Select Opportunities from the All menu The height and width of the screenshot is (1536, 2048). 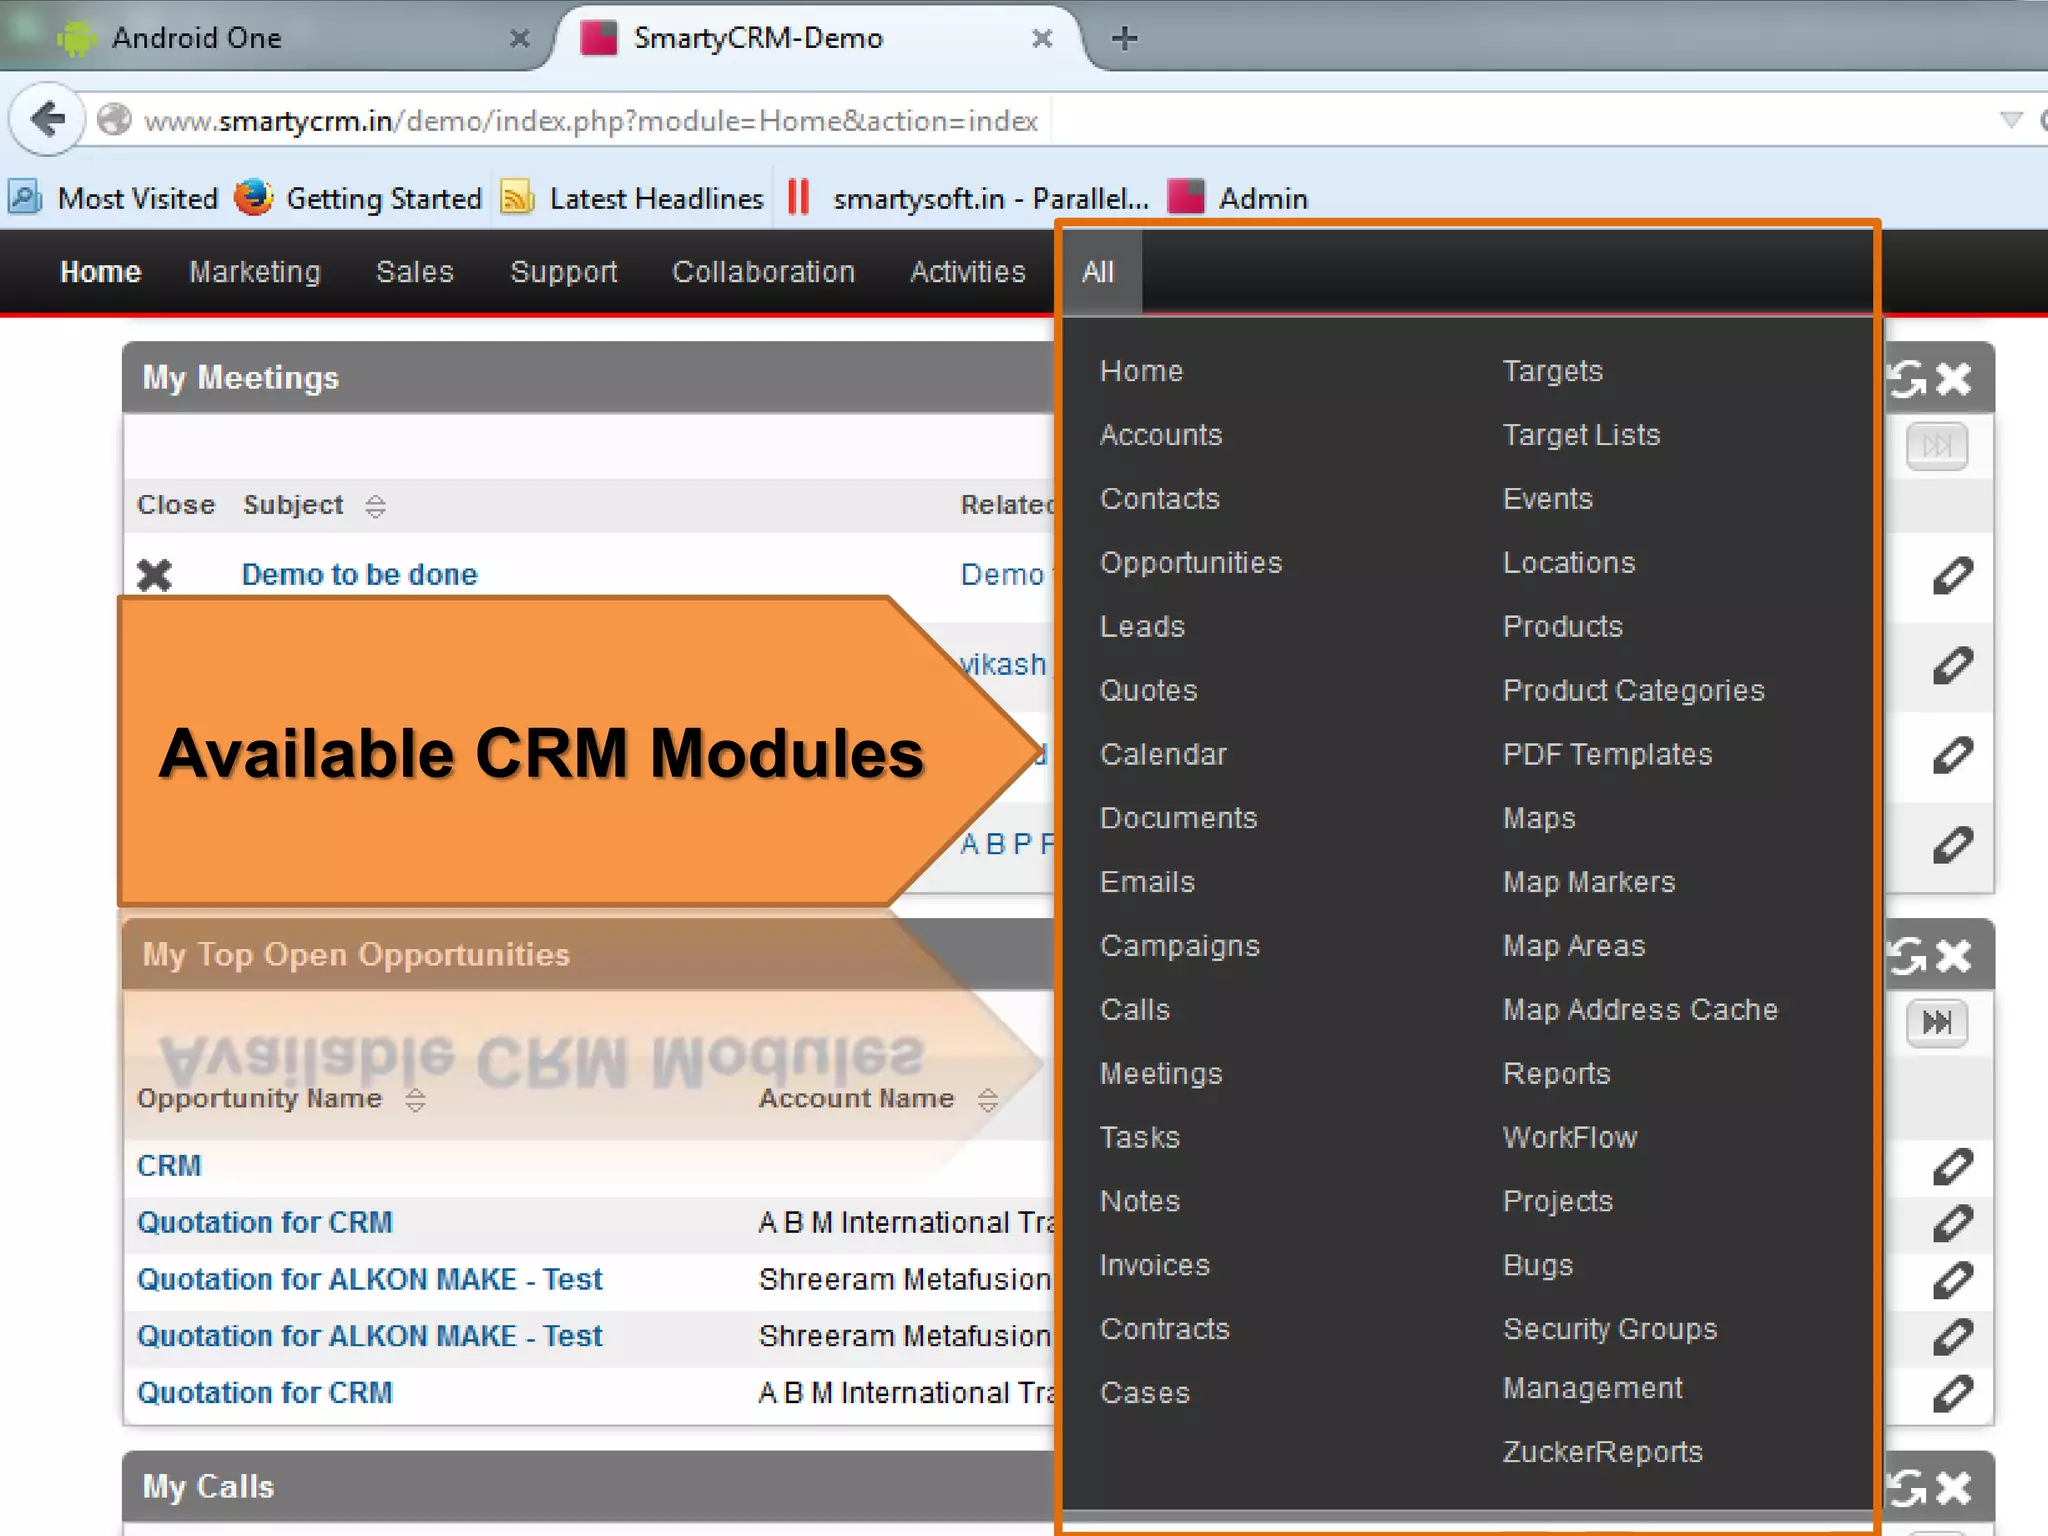(1191, 563)
